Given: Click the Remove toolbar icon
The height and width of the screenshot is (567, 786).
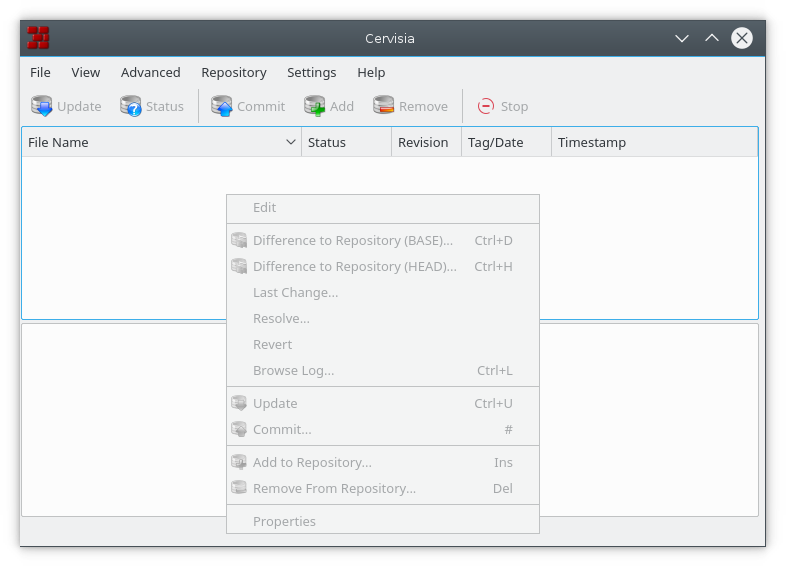Looking at the screenshot, I should point(383,106).
